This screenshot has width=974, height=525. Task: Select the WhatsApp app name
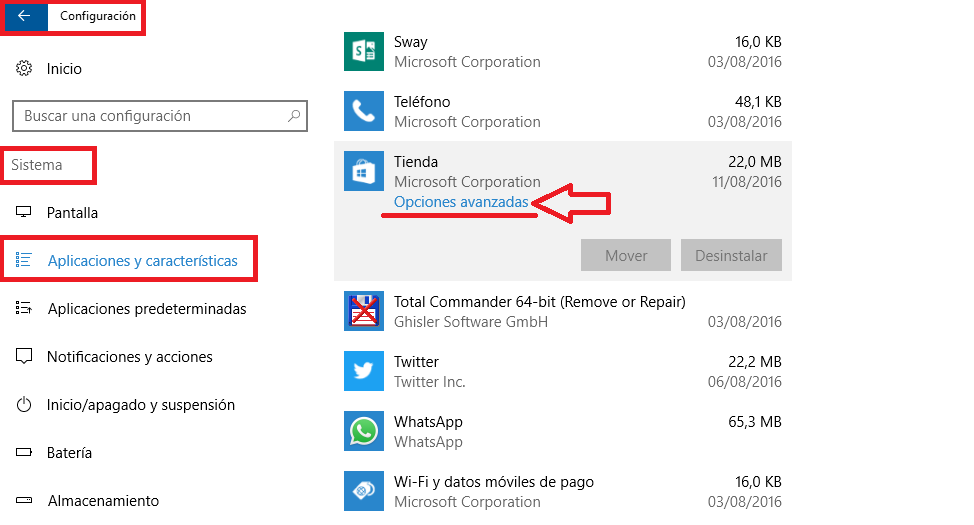(x=428, y=422)
